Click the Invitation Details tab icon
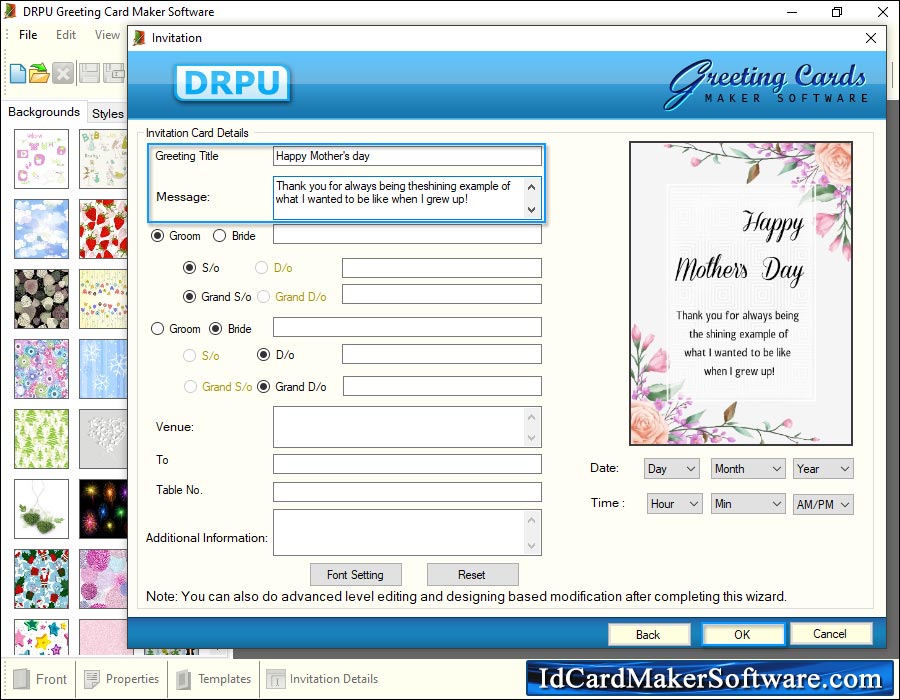The height and width of the screenshot is (700, 900). (x=276, y=679)
